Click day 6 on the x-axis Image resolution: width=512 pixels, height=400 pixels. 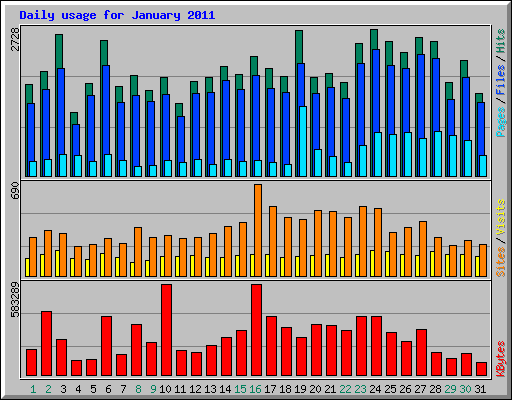tap(108, 389)
